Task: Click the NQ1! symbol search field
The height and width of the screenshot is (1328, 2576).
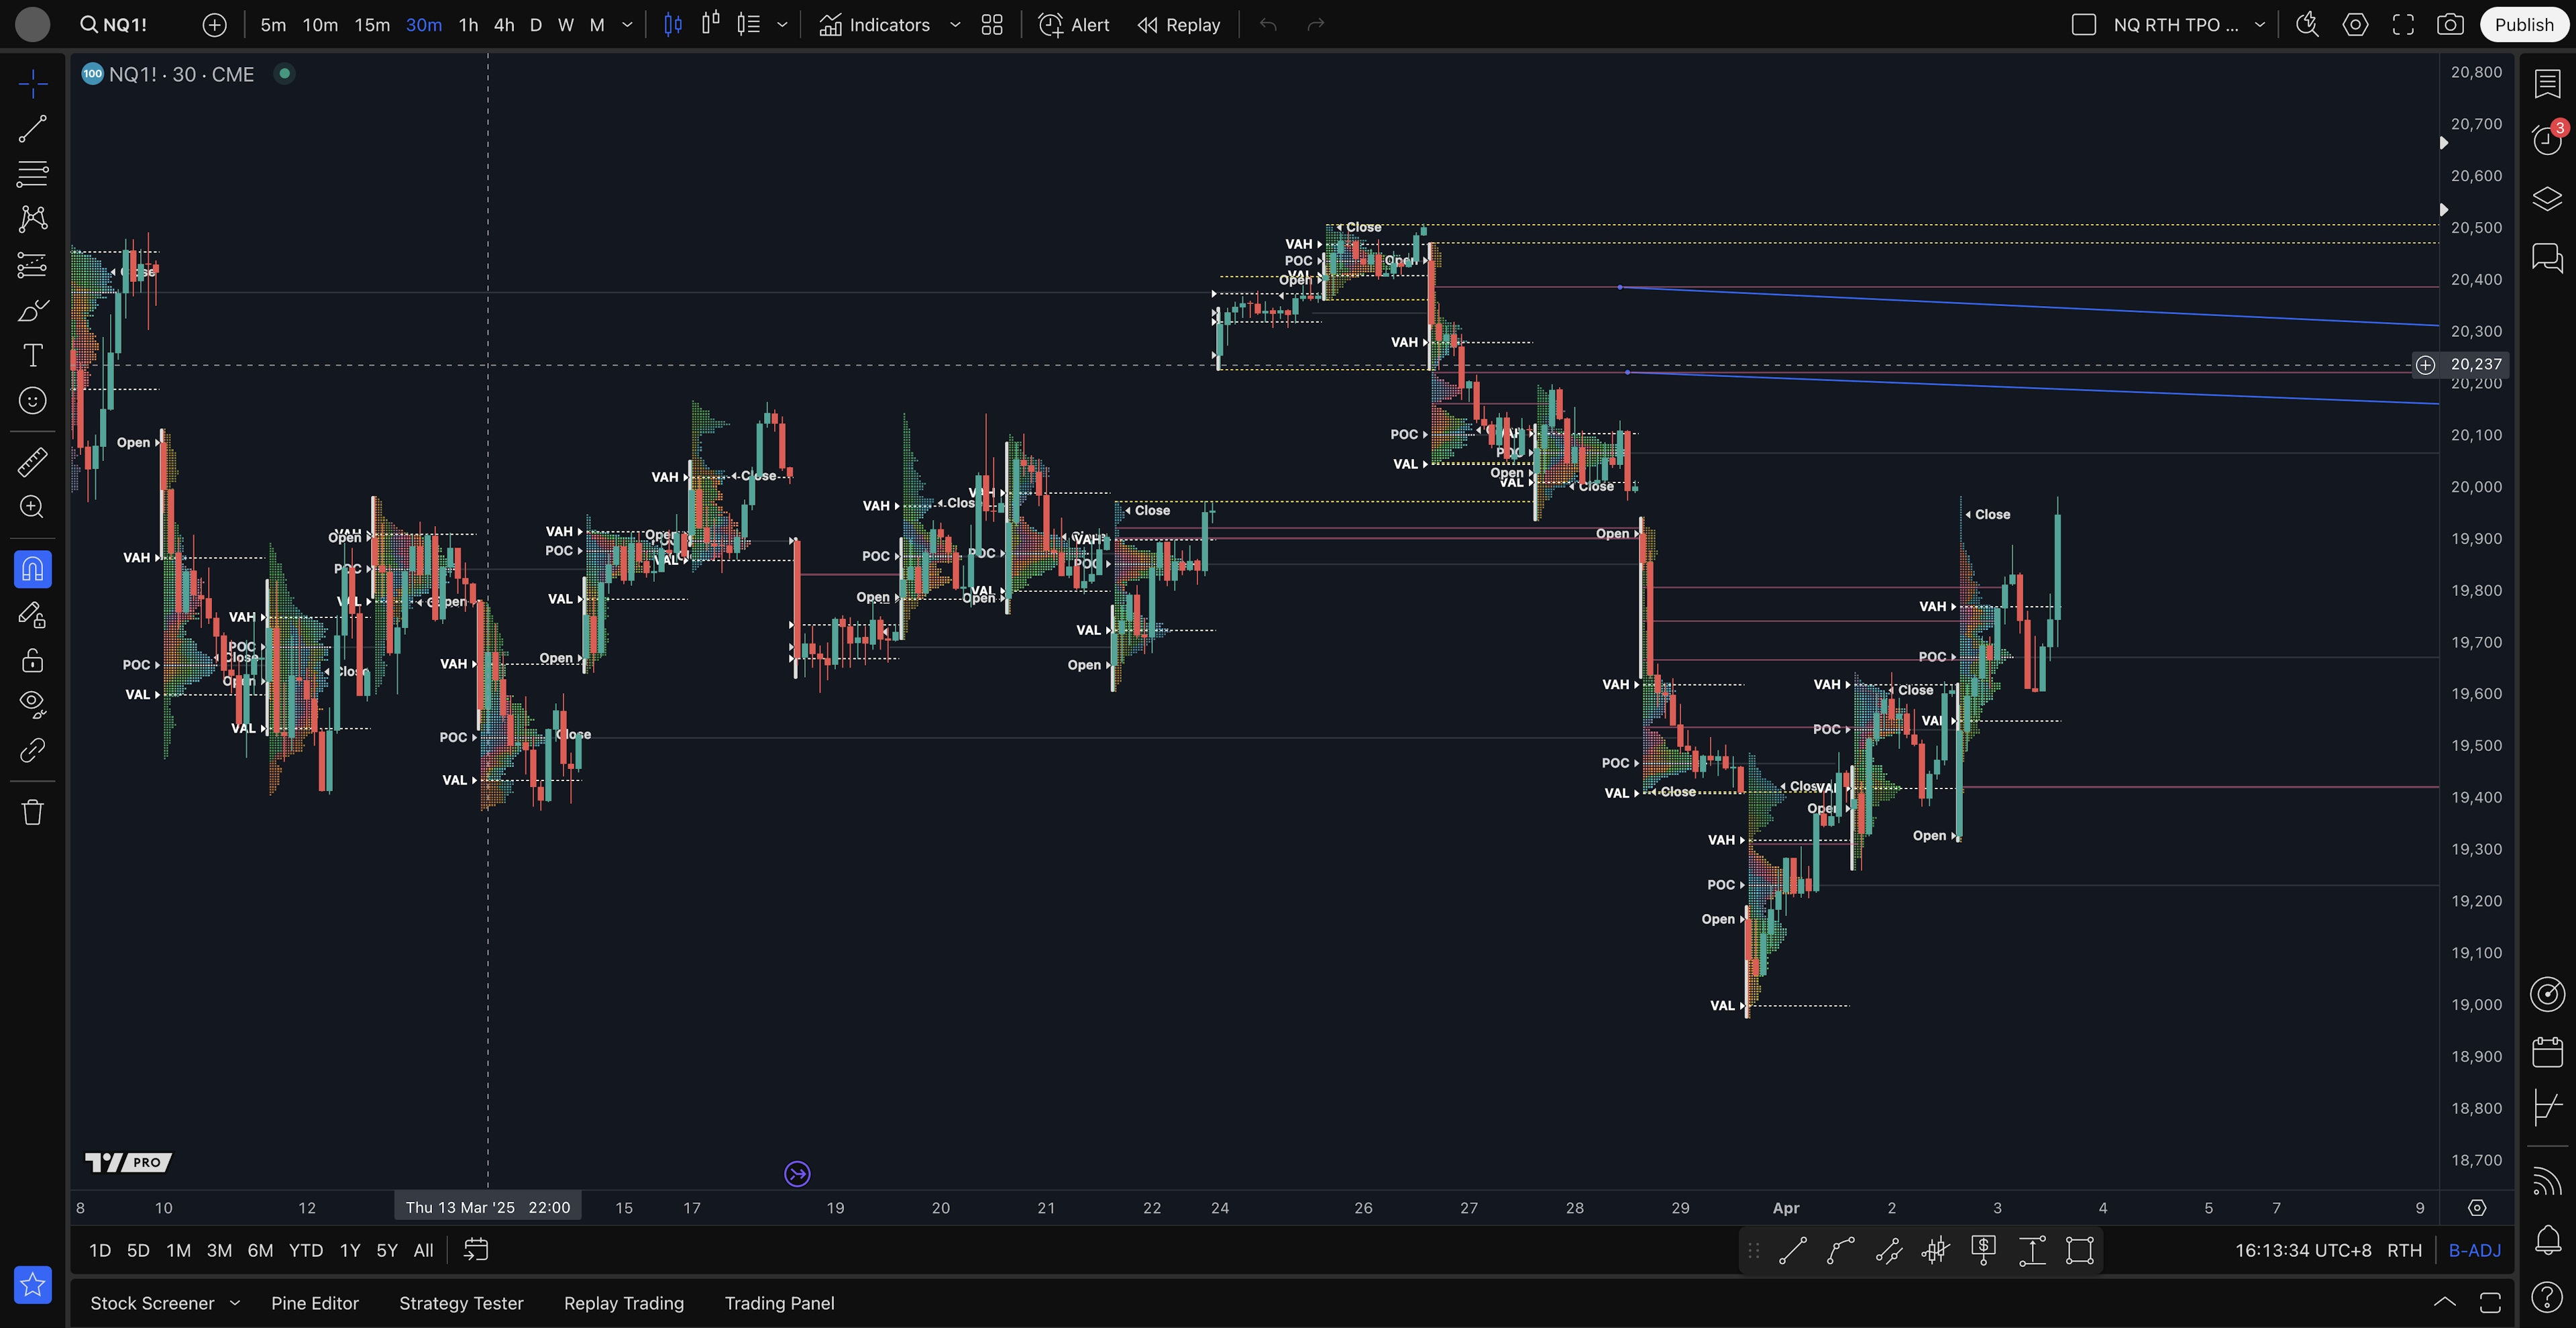Action: [x=115, y=25]
